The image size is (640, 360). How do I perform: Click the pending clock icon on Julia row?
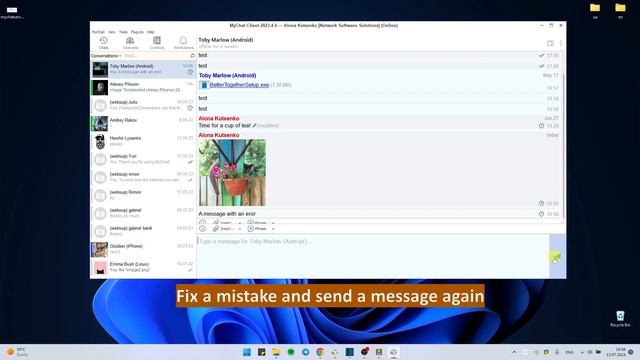tap(190, 108)
